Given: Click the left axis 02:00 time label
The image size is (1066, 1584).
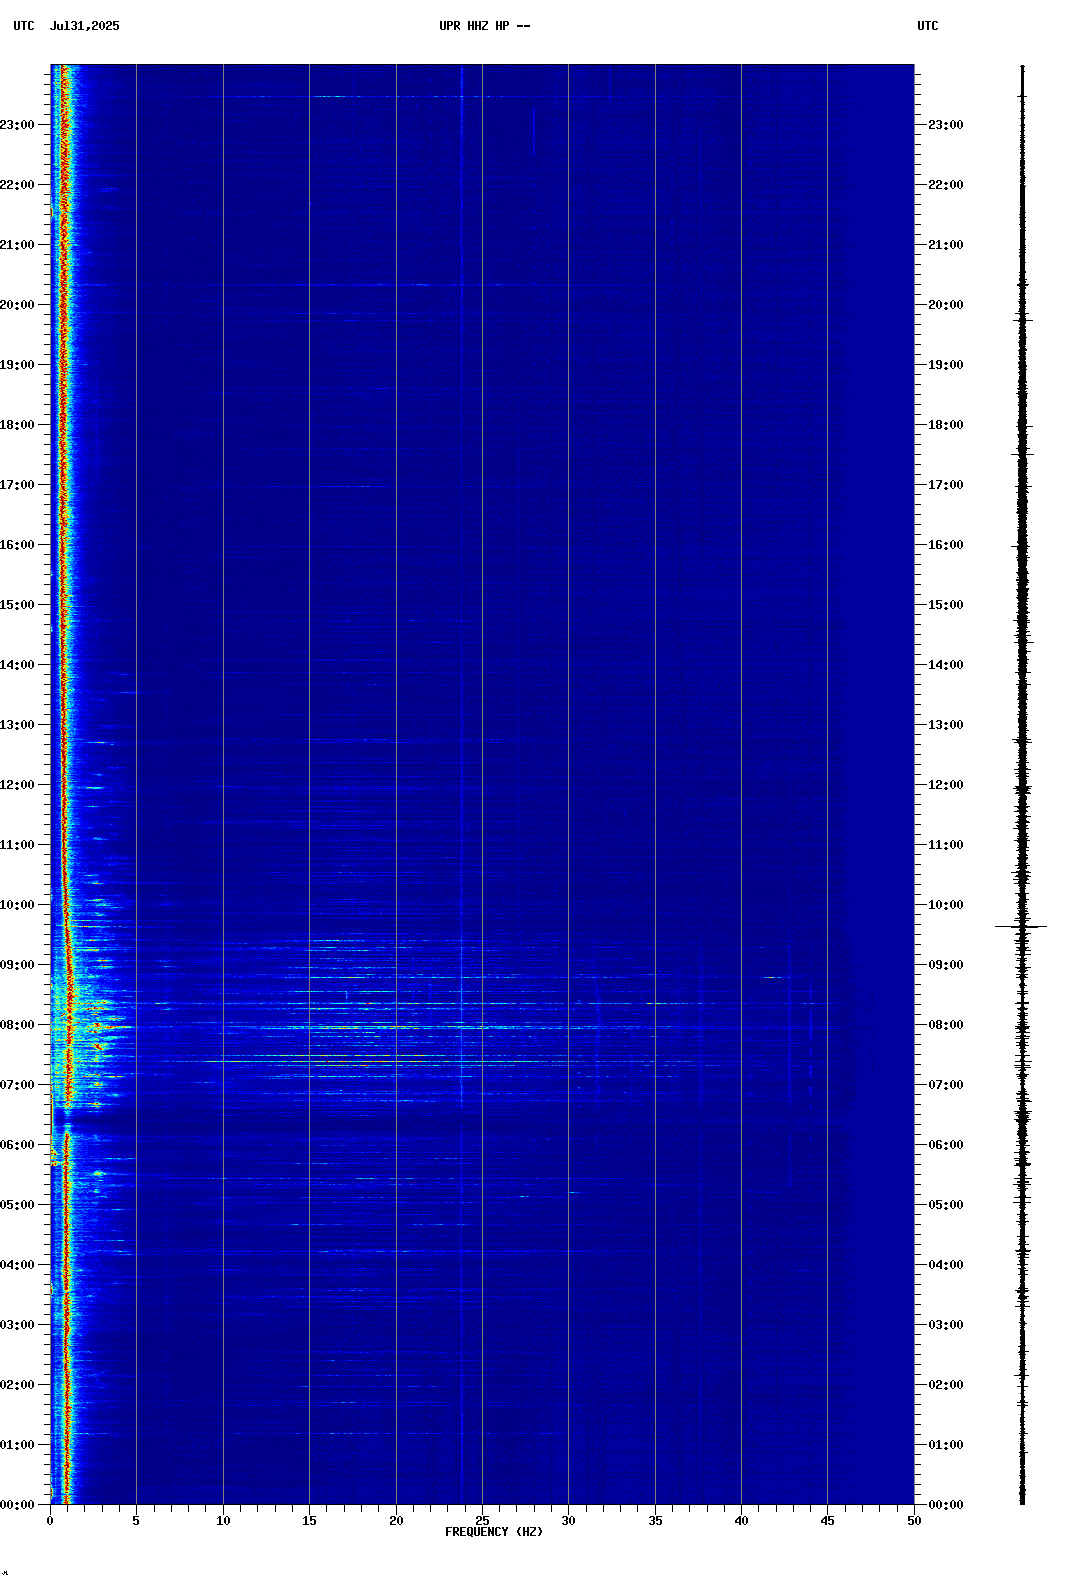Looking at the screenshot, I should [x=18, y=1385].
